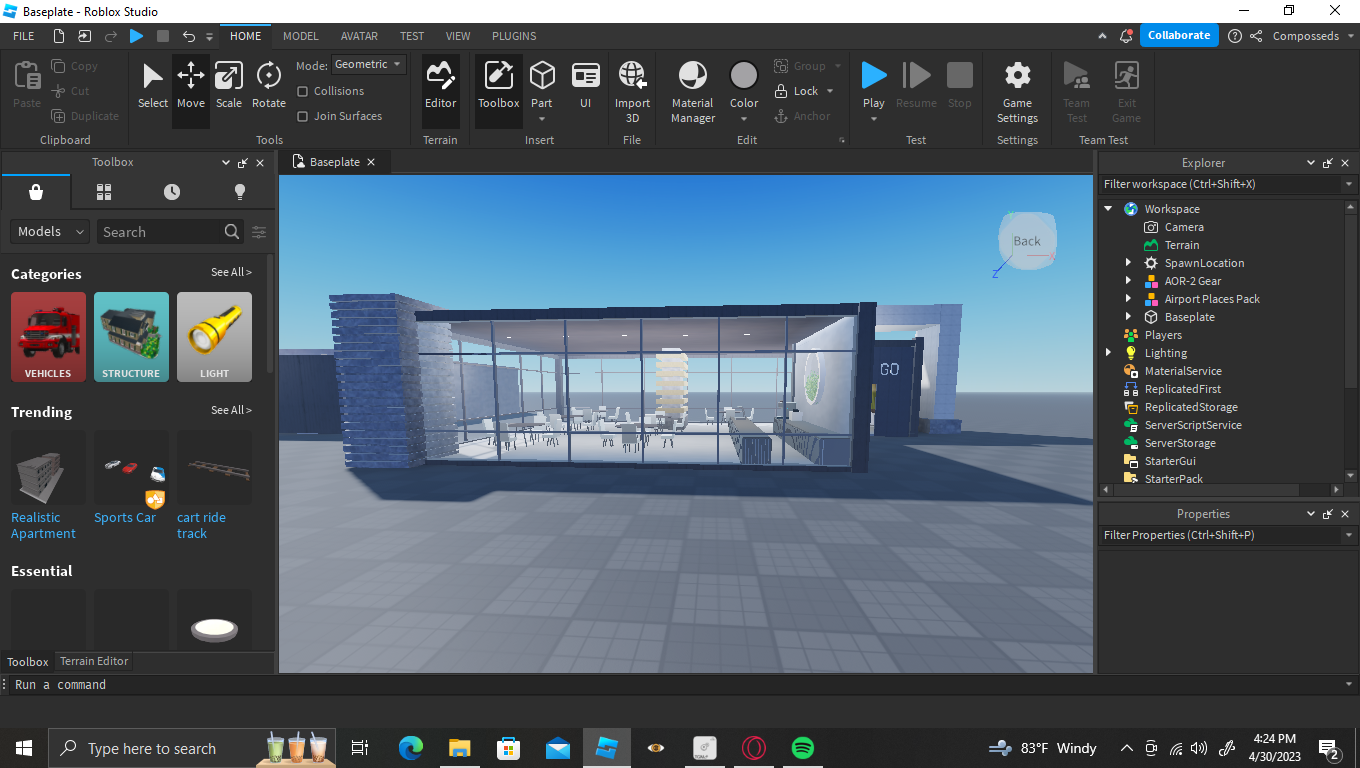
Task: Switch to the TEST ribbon tab
Action: click(x=412, y=36)
